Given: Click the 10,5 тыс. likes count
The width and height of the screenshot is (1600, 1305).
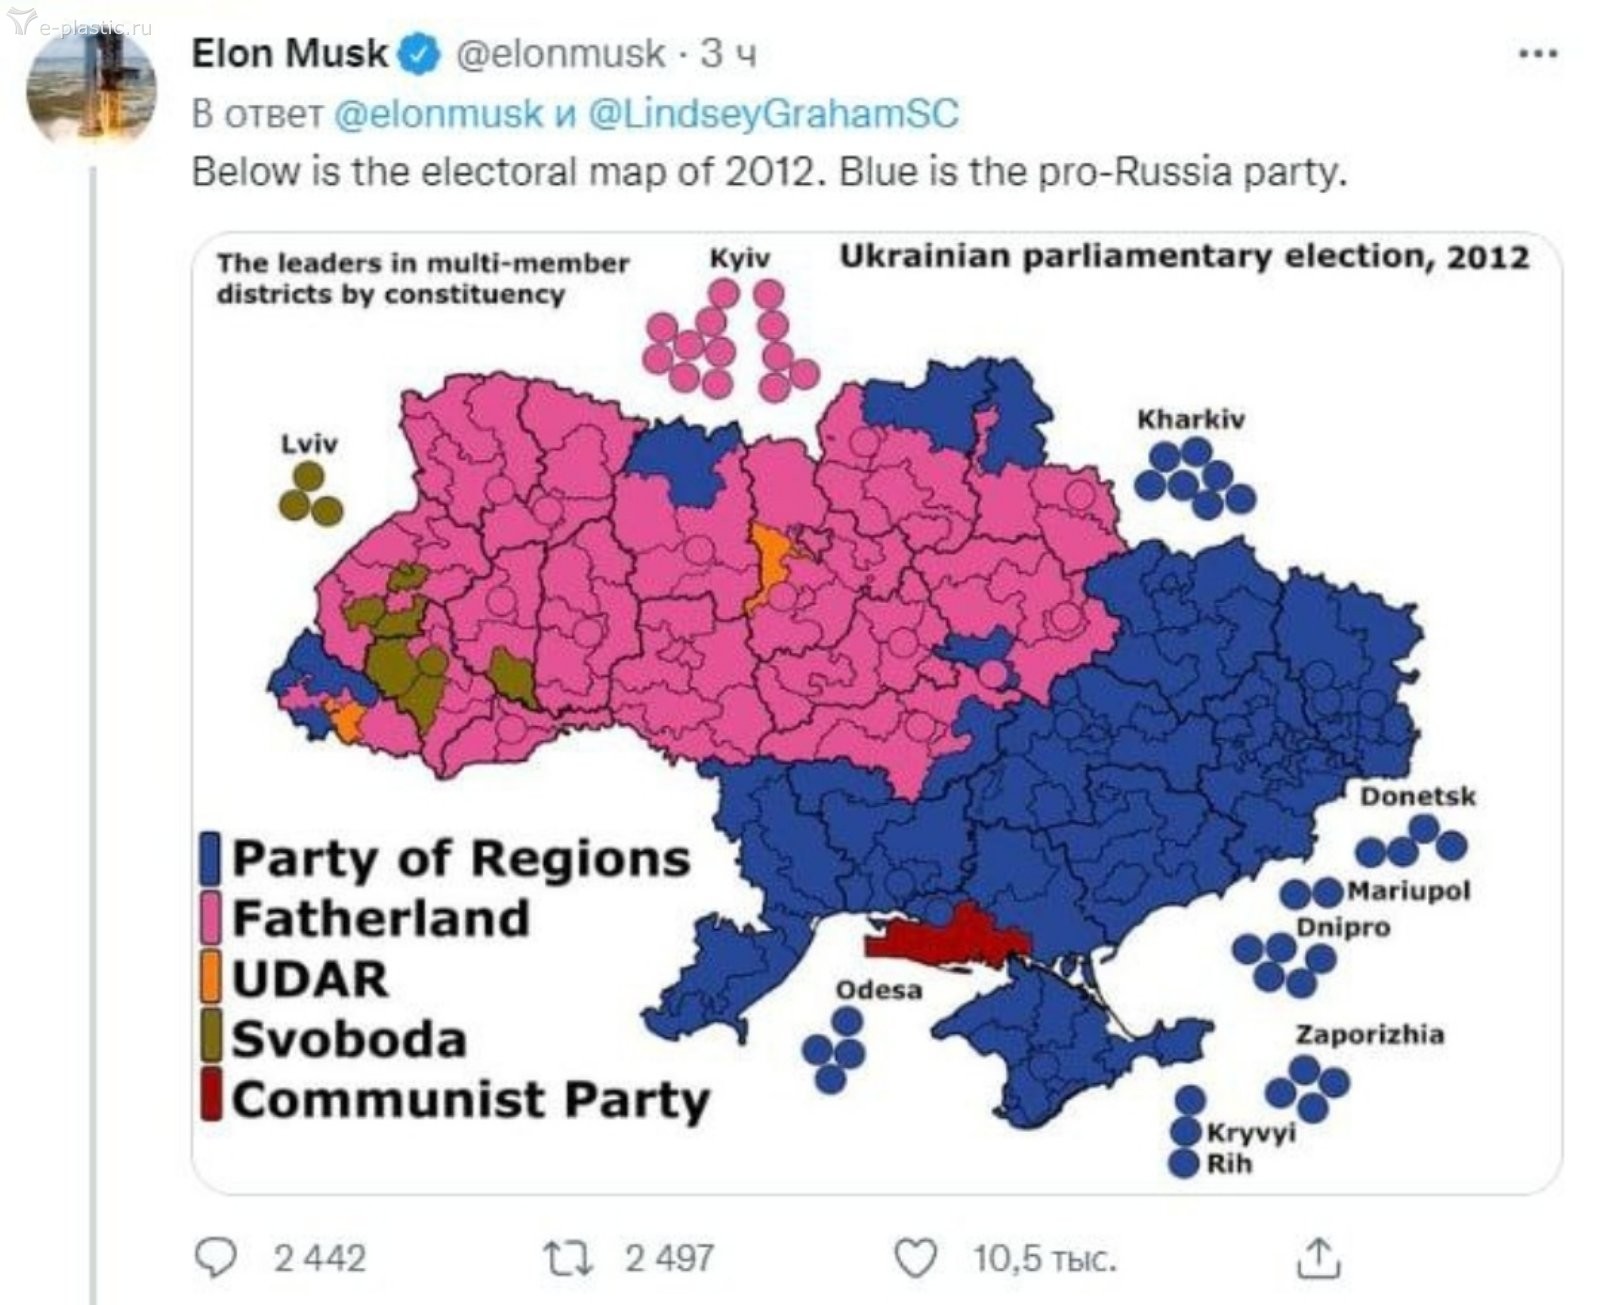Looking at the screenshot, I should (x=1044, y=1258).
